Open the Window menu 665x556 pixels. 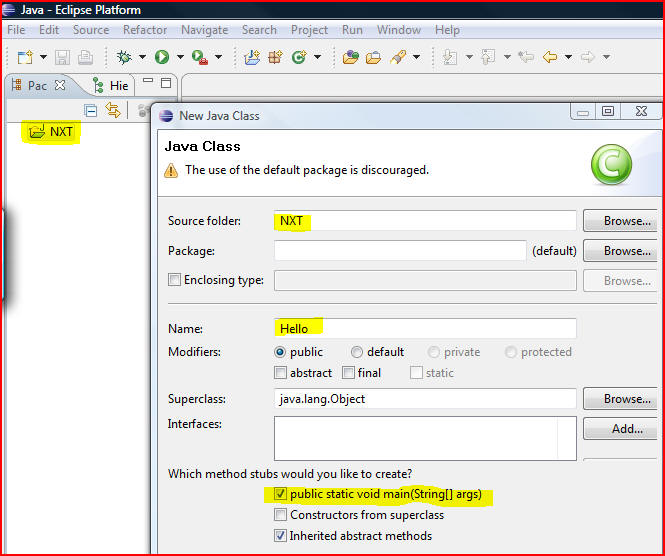[399, 30]
